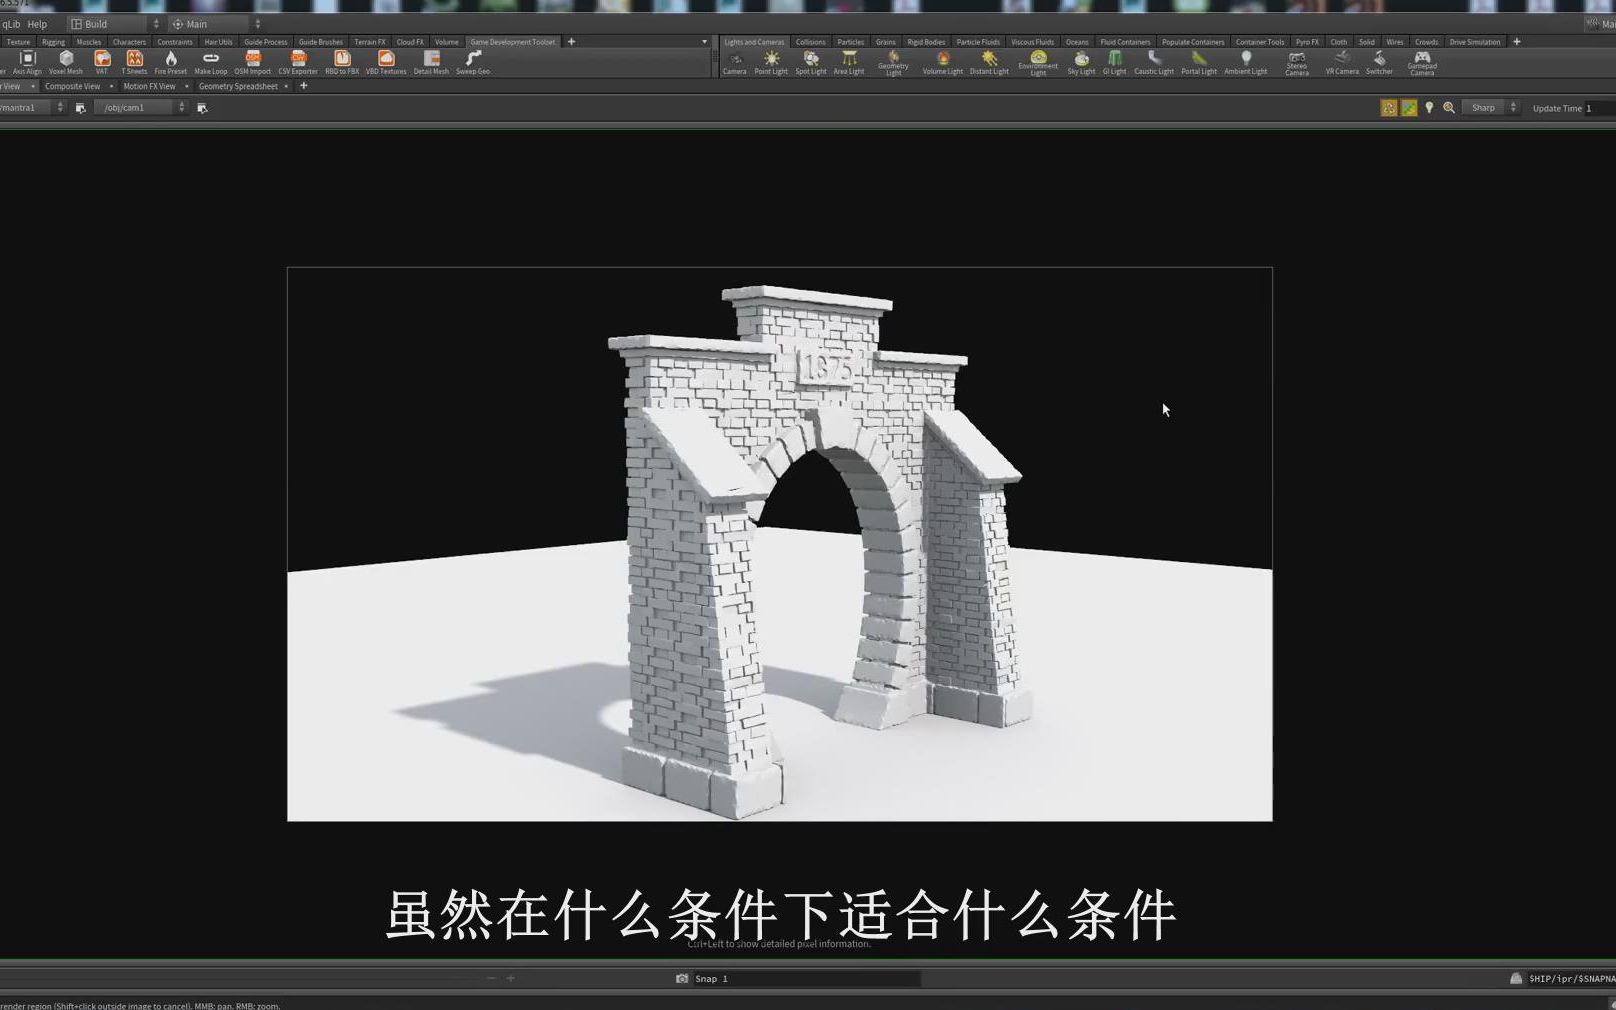Create an Environment Light
The image size is (1616, 1010).
tap(1038, 63)
